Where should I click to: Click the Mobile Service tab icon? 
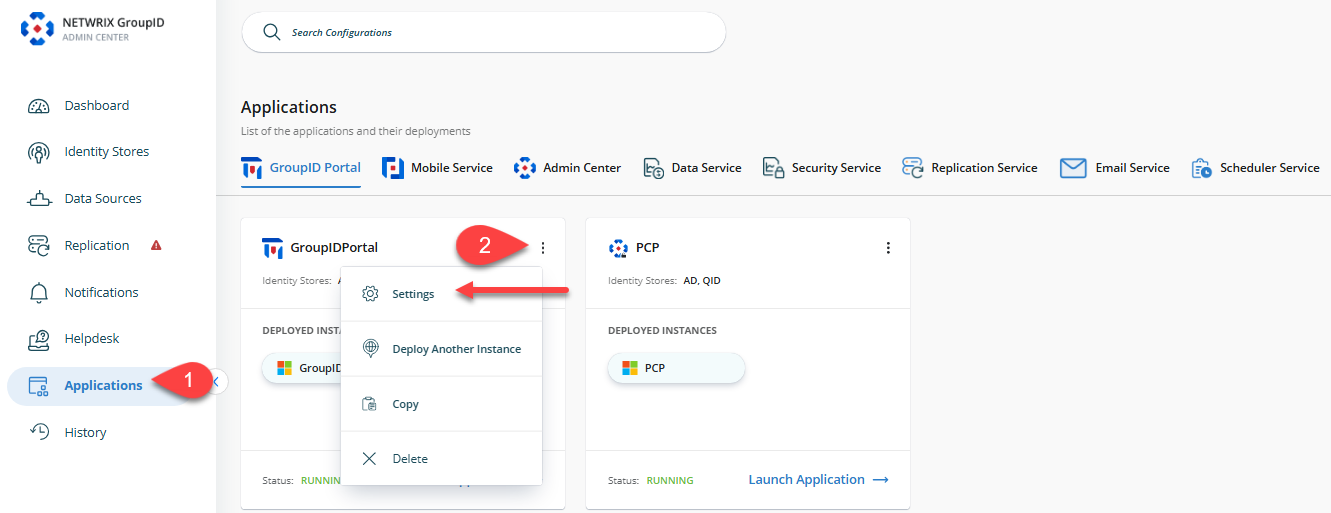(x=393, y=168)
